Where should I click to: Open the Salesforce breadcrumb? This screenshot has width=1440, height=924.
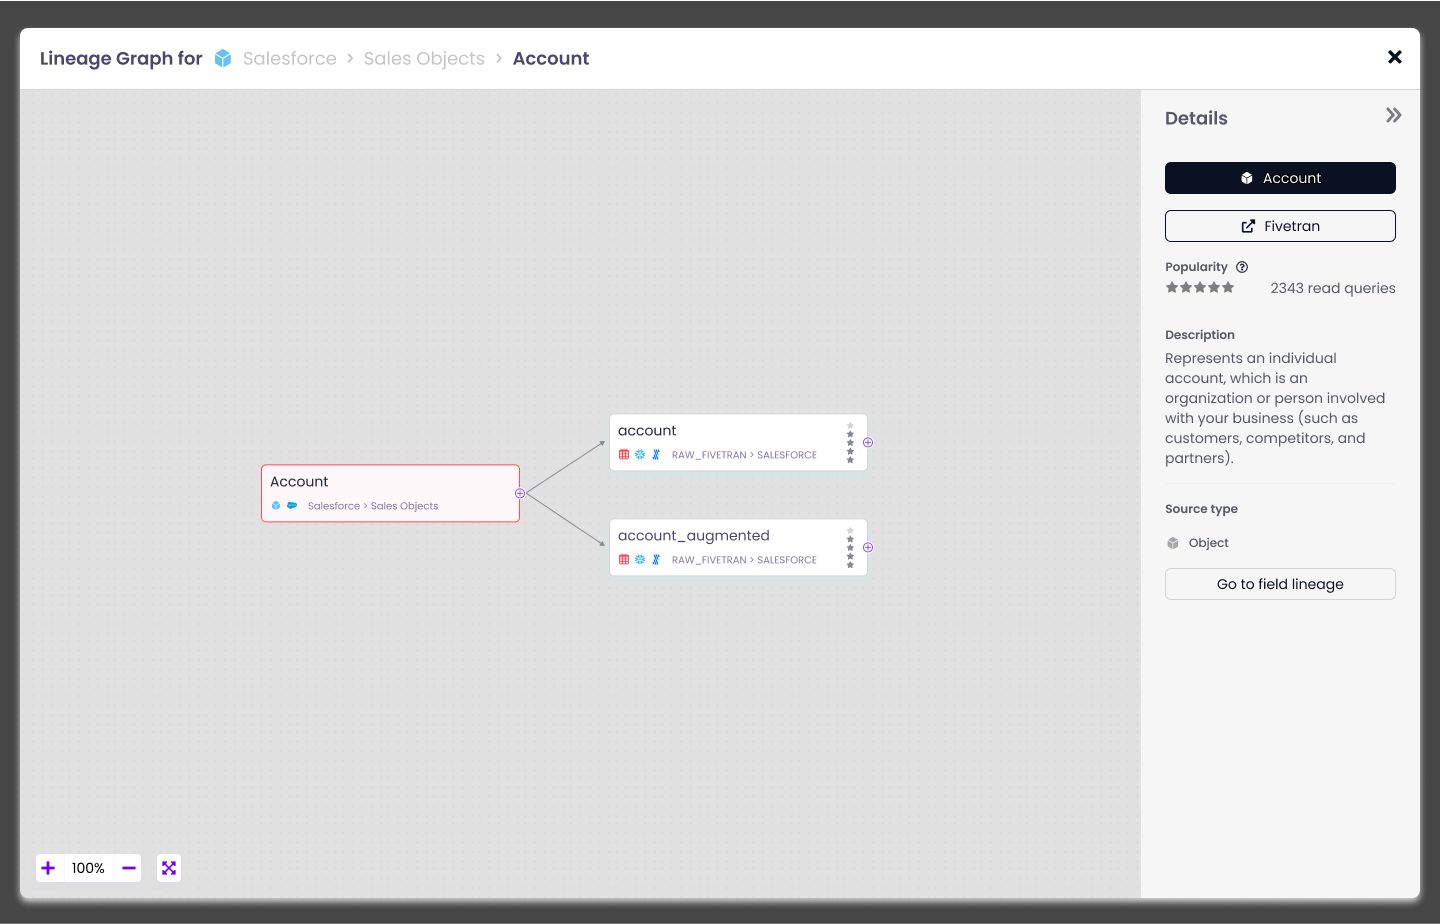[x=289, y=59]
